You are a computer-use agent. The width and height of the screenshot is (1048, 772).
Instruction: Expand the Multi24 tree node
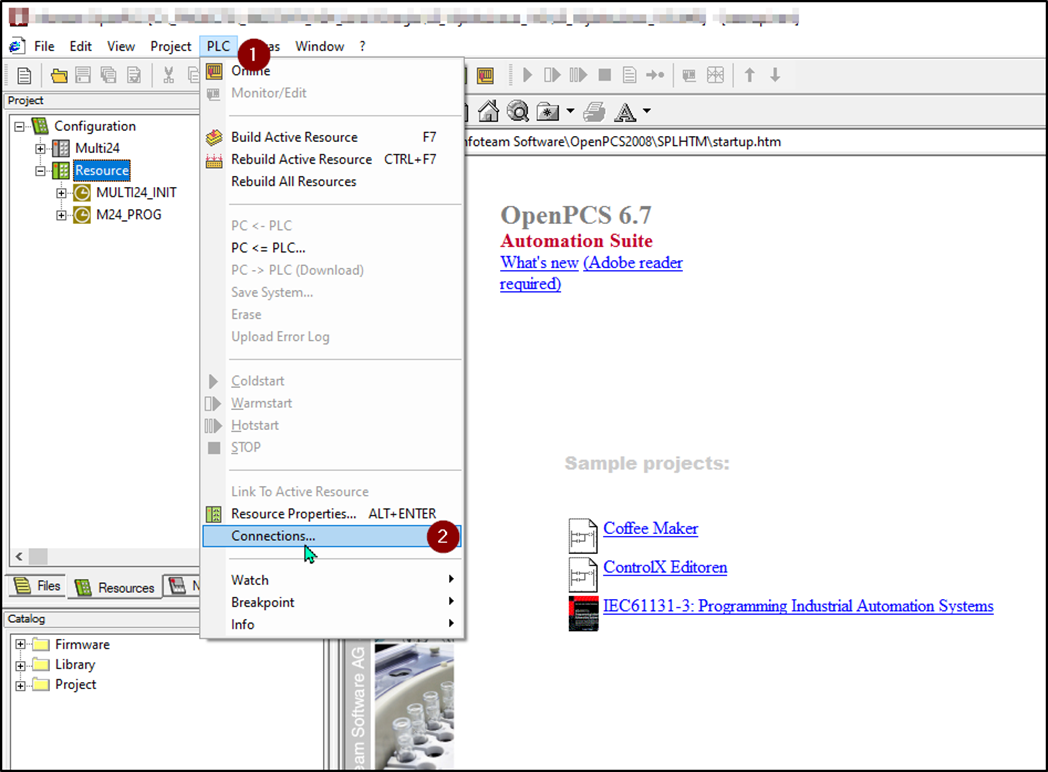pos(40,148)
